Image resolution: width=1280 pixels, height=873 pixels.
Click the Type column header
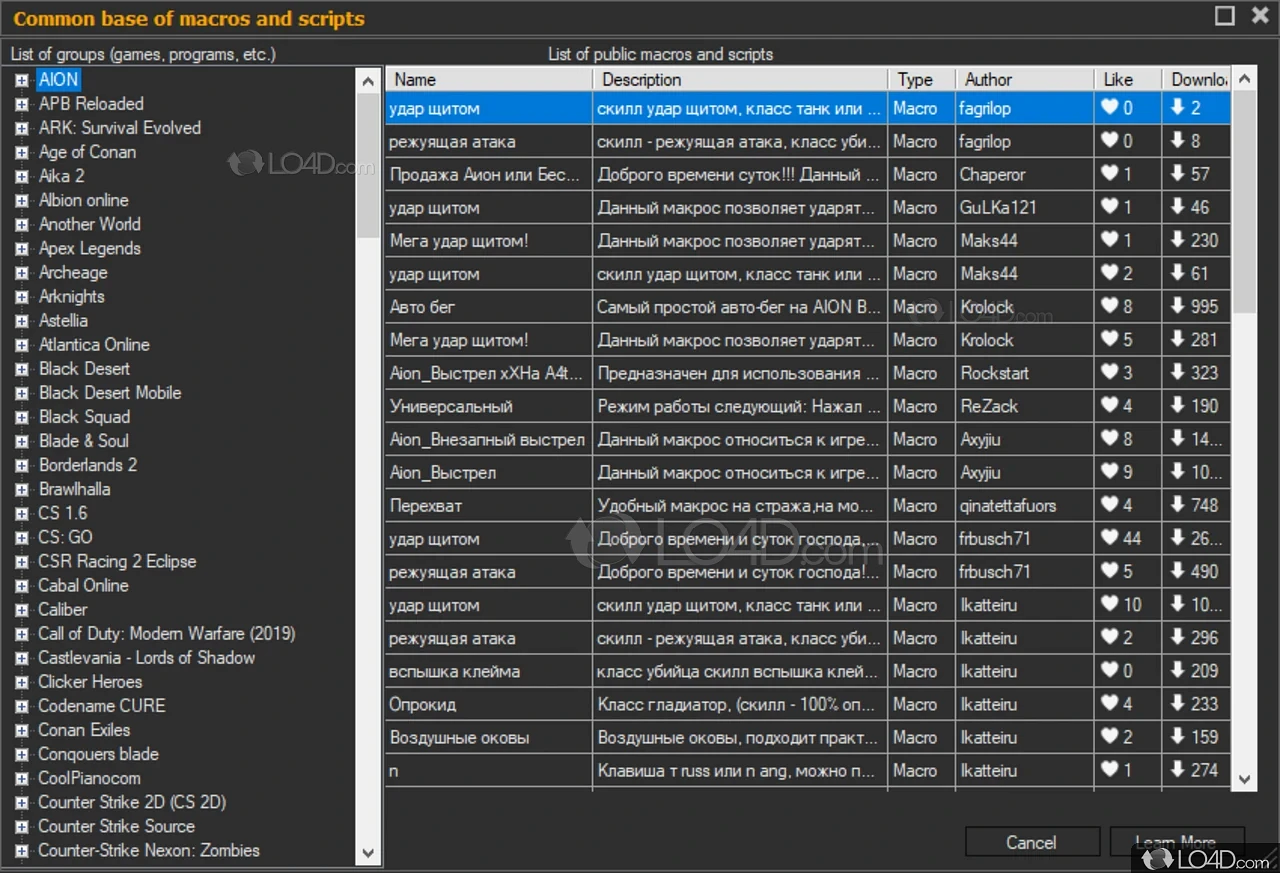click(x=921, y=79)
